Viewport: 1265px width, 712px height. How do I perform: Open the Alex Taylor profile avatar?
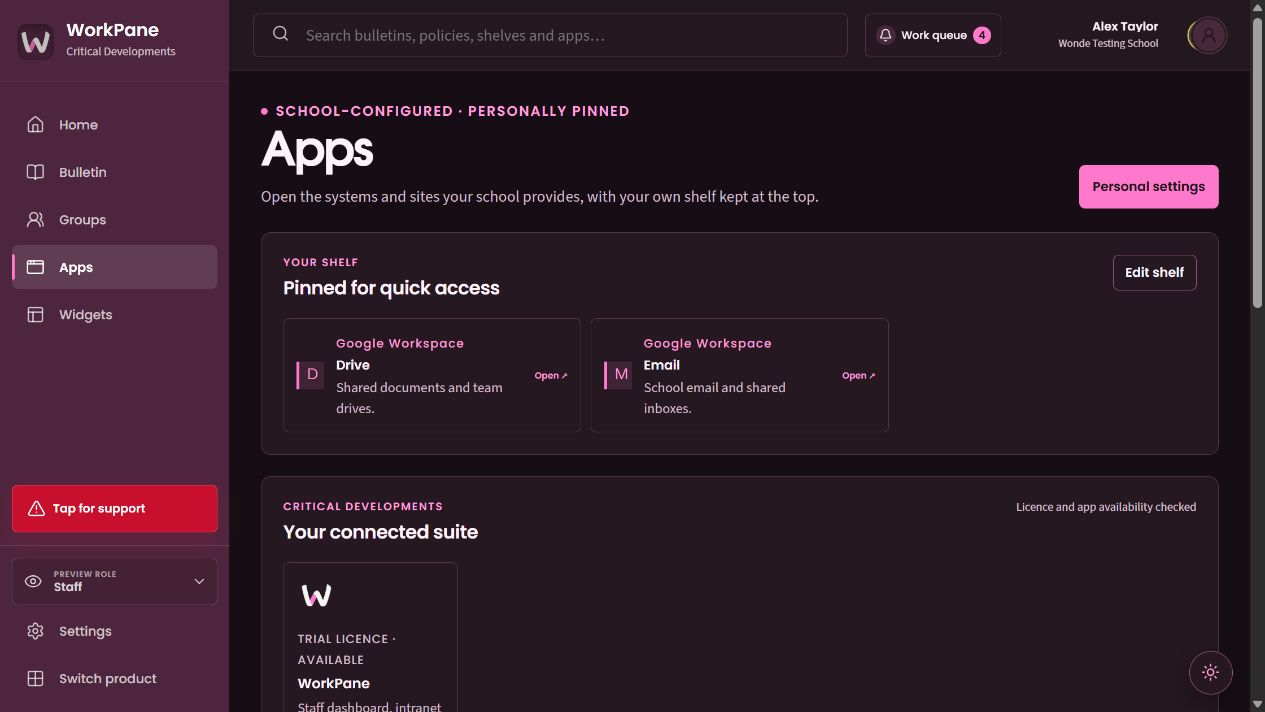pos(1208,36)
